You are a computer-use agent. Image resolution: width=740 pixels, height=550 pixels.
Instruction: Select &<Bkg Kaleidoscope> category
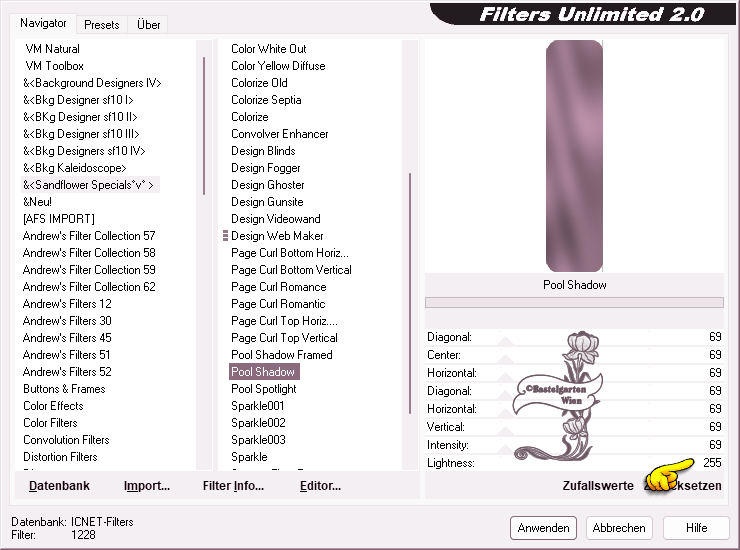(x=75, y=168)
